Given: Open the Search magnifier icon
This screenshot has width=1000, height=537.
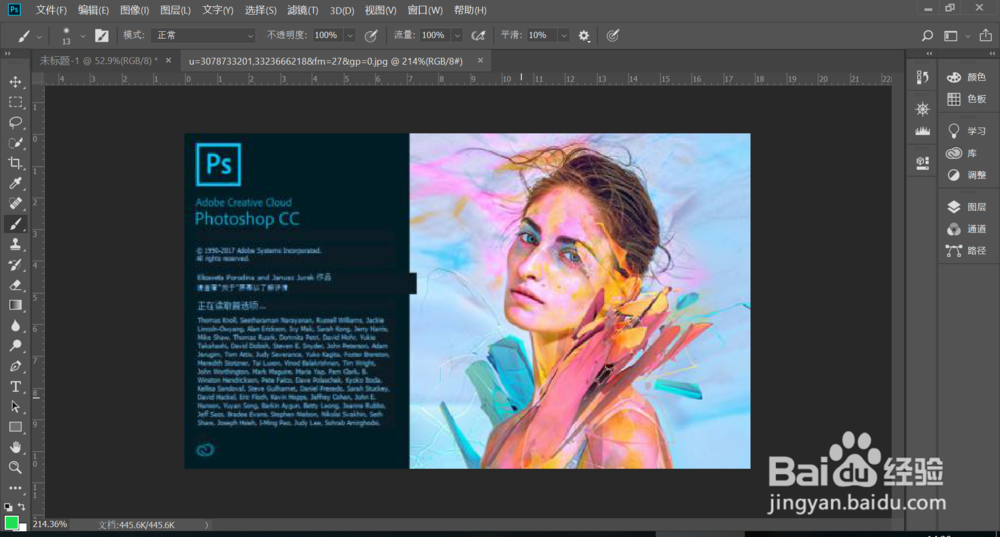Looking at the screenshot, I should tap(927, 36).
